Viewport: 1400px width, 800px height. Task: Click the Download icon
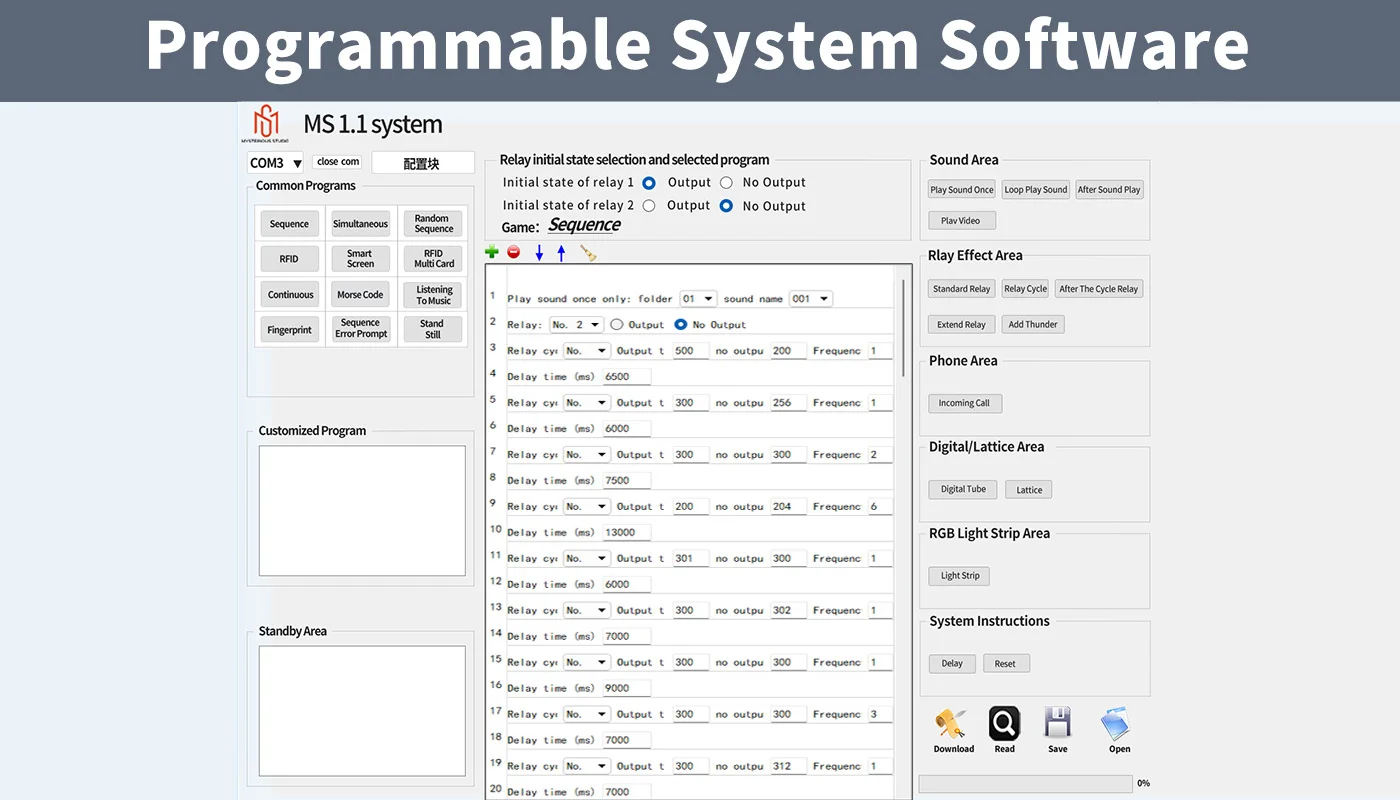pos(953,723)
